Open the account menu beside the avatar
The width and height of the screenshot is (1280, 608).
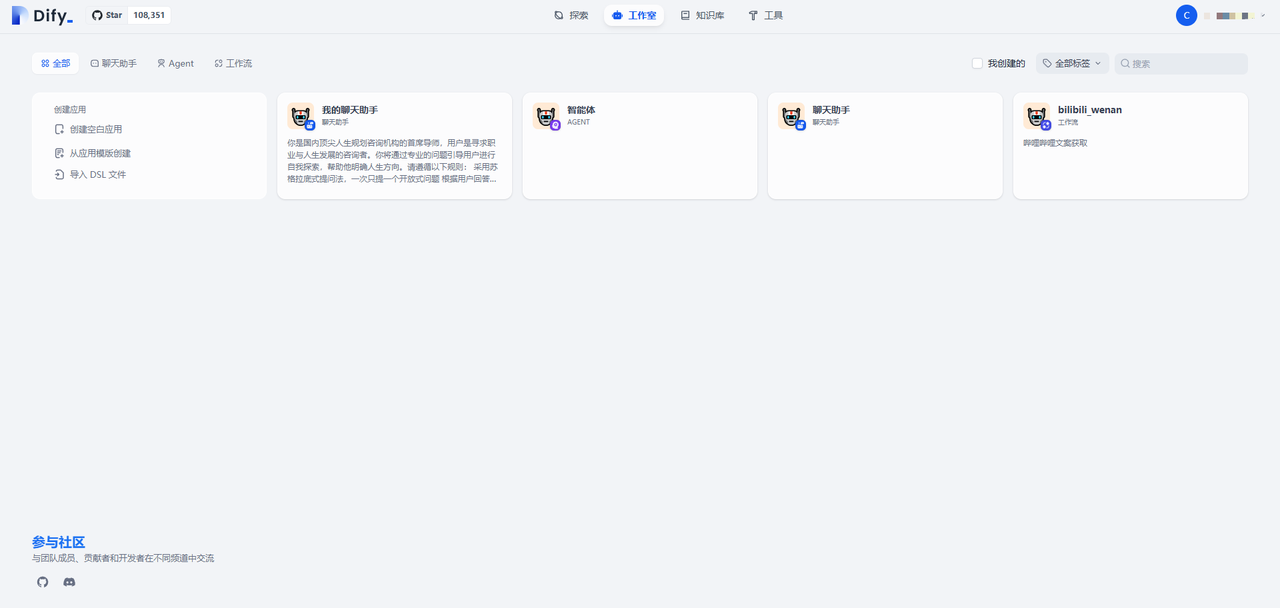[1231, 16]
